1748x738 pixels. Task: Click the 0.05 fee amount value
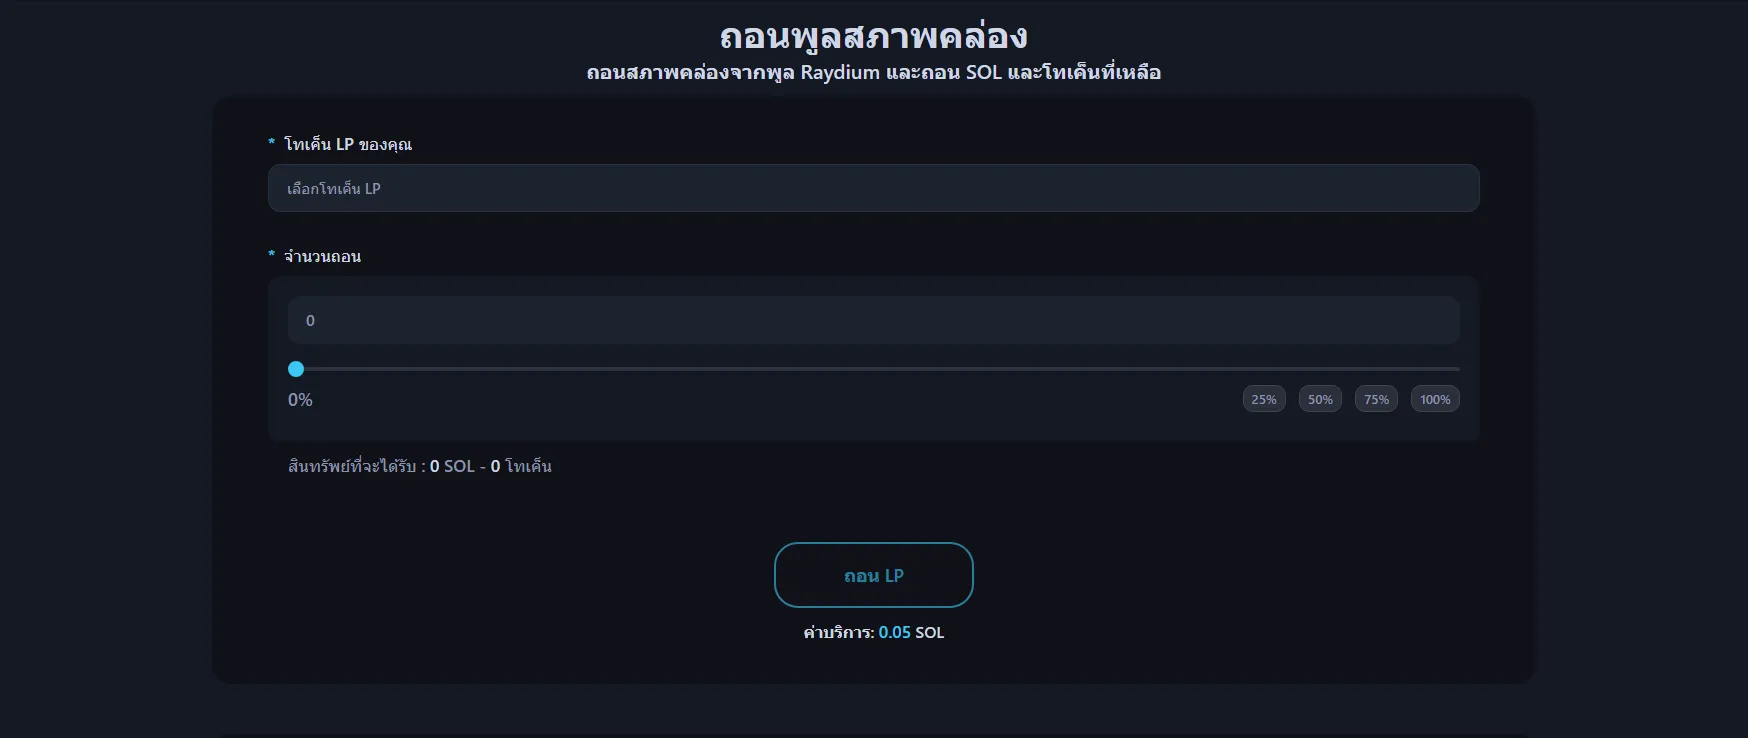click(x=894, y=632)
